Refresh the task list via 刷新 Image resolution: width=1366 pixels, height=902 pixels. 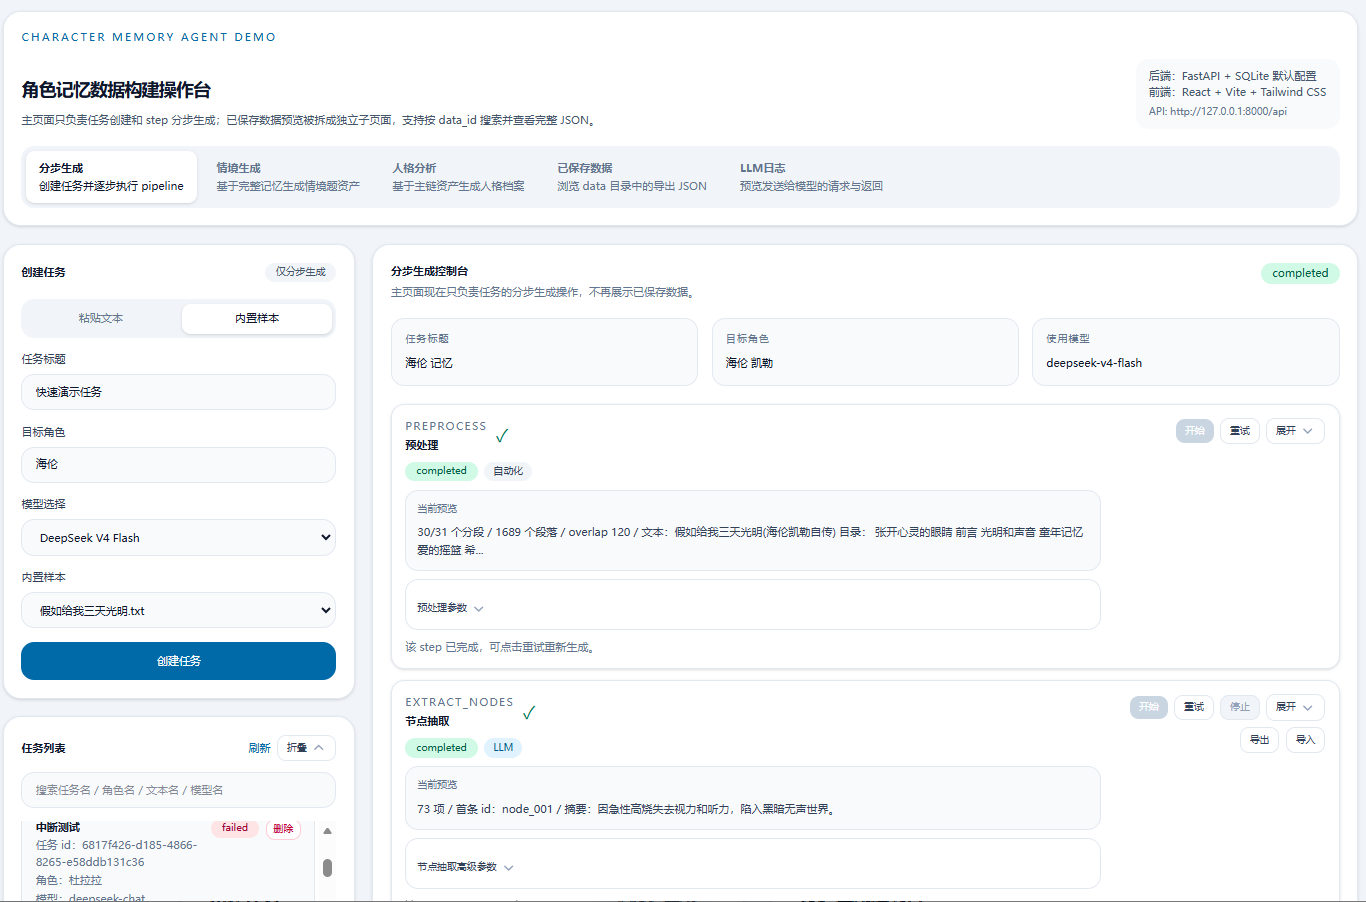click(259, 748)
